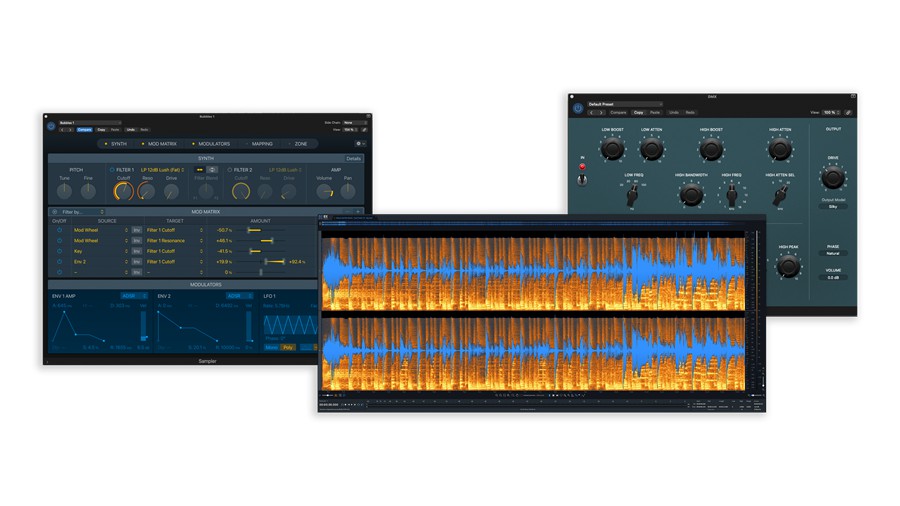Click the Output Drive knob
This screenshot has height=506, width=900.
coord(832,178)
